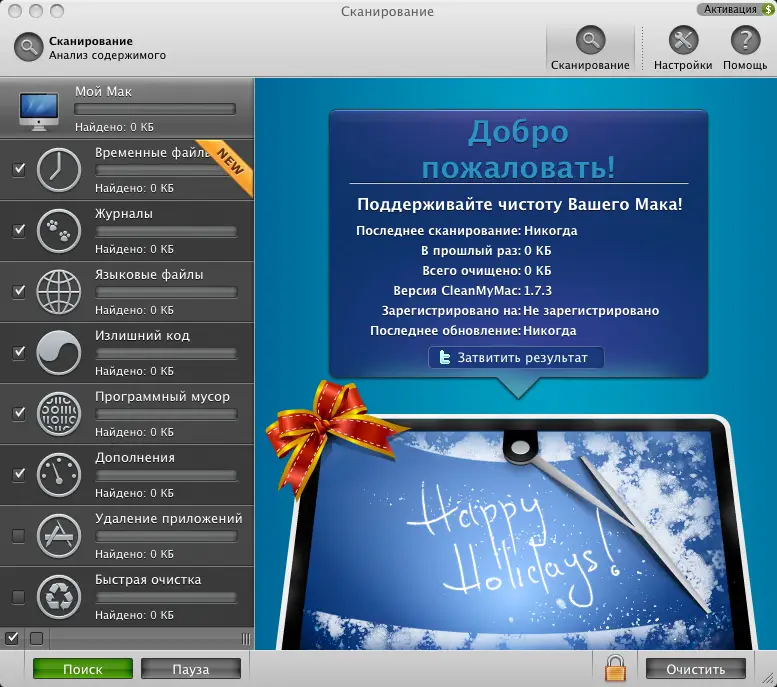The image size is (777, 687).
Task: Enable the Быстрая очистка checkbox
Action: click(x=18, y=597)
